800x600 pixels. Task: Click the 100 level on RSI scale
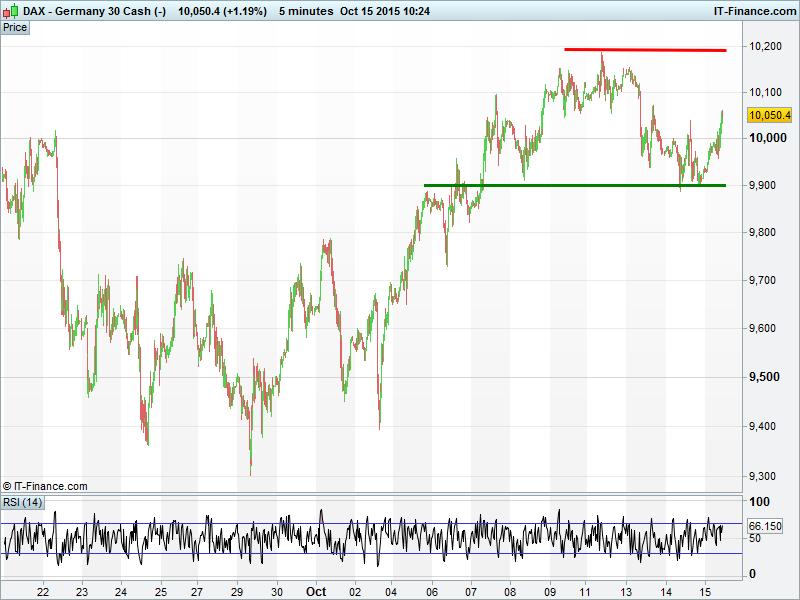[x=759, y=502]
